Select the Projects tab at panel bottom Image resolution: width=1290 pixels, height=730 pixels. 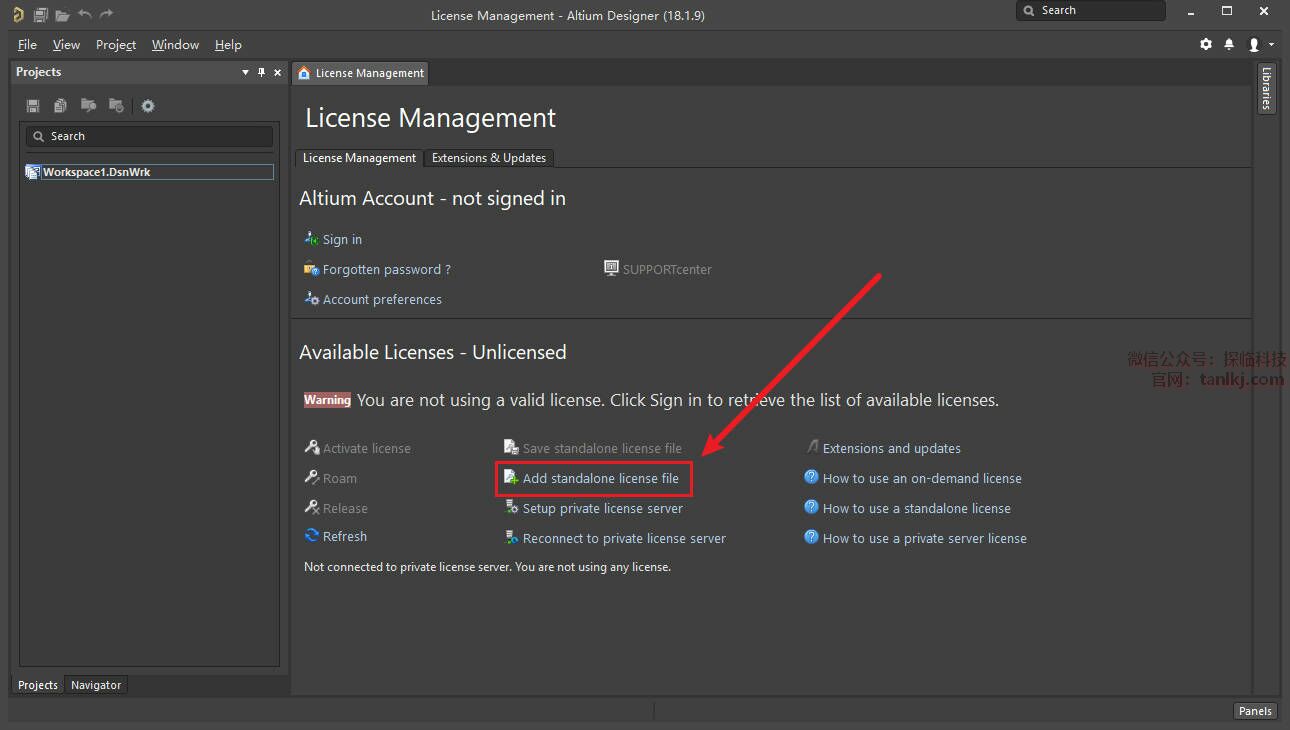38,685
